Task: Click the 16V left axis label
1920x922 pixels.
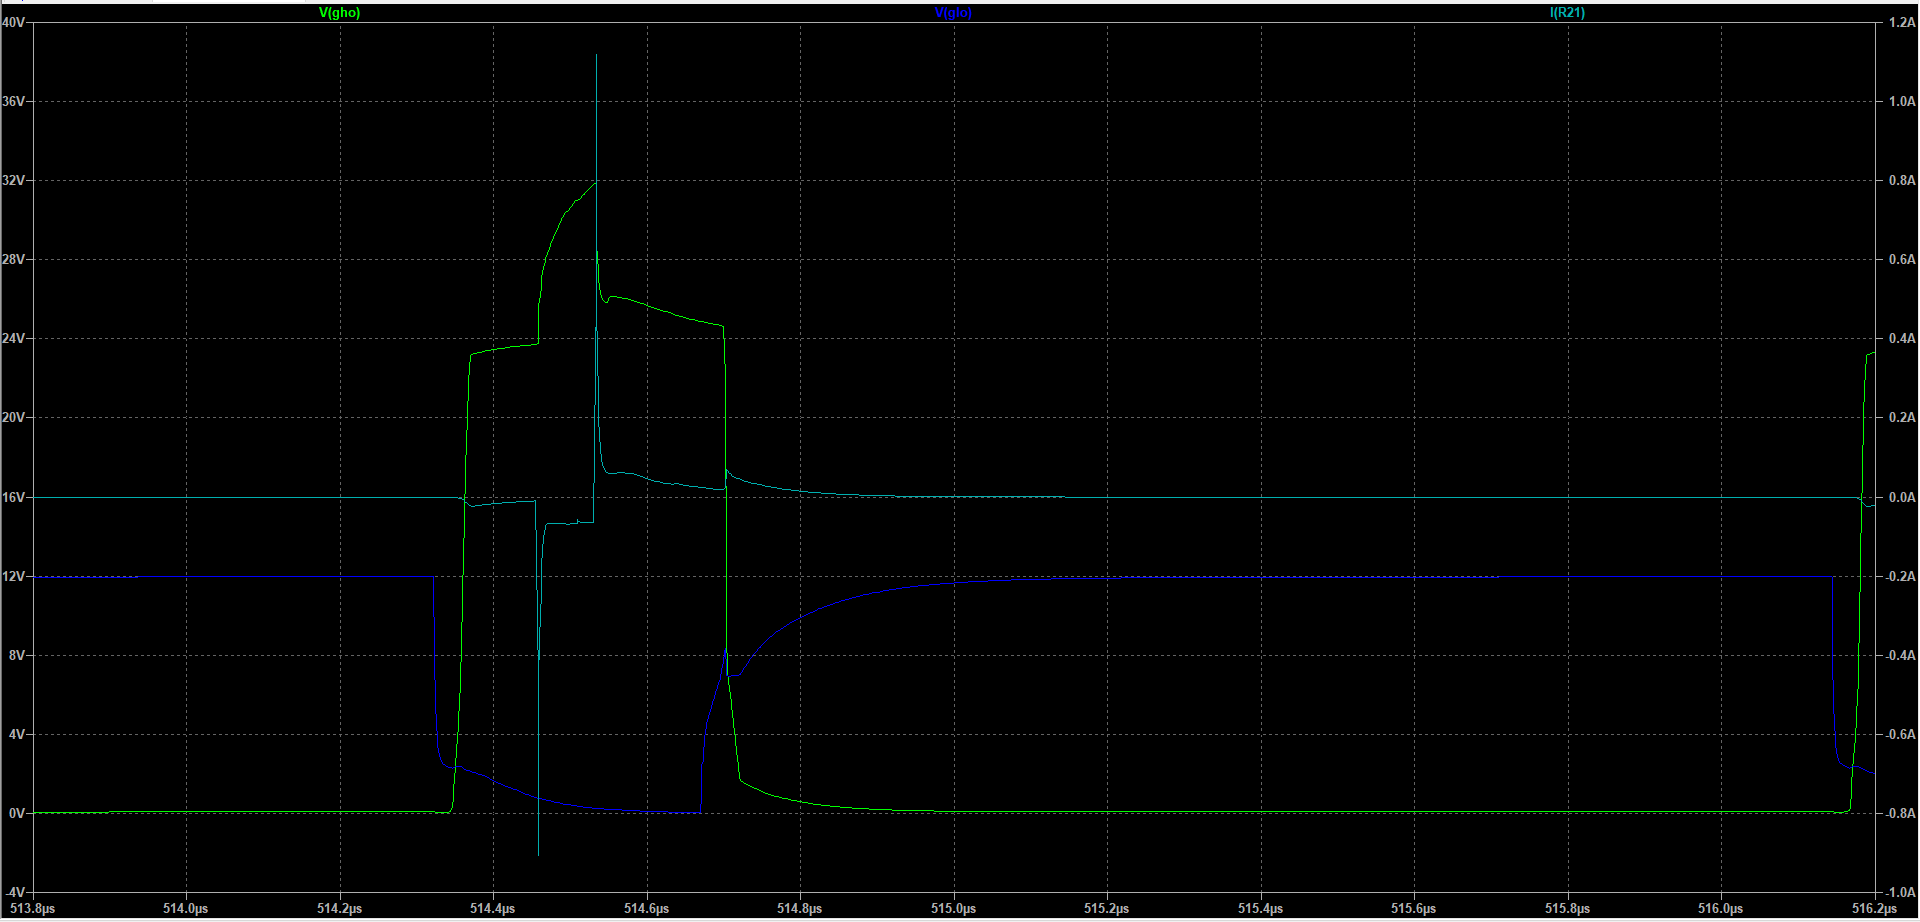Action: tap(14, 497)
